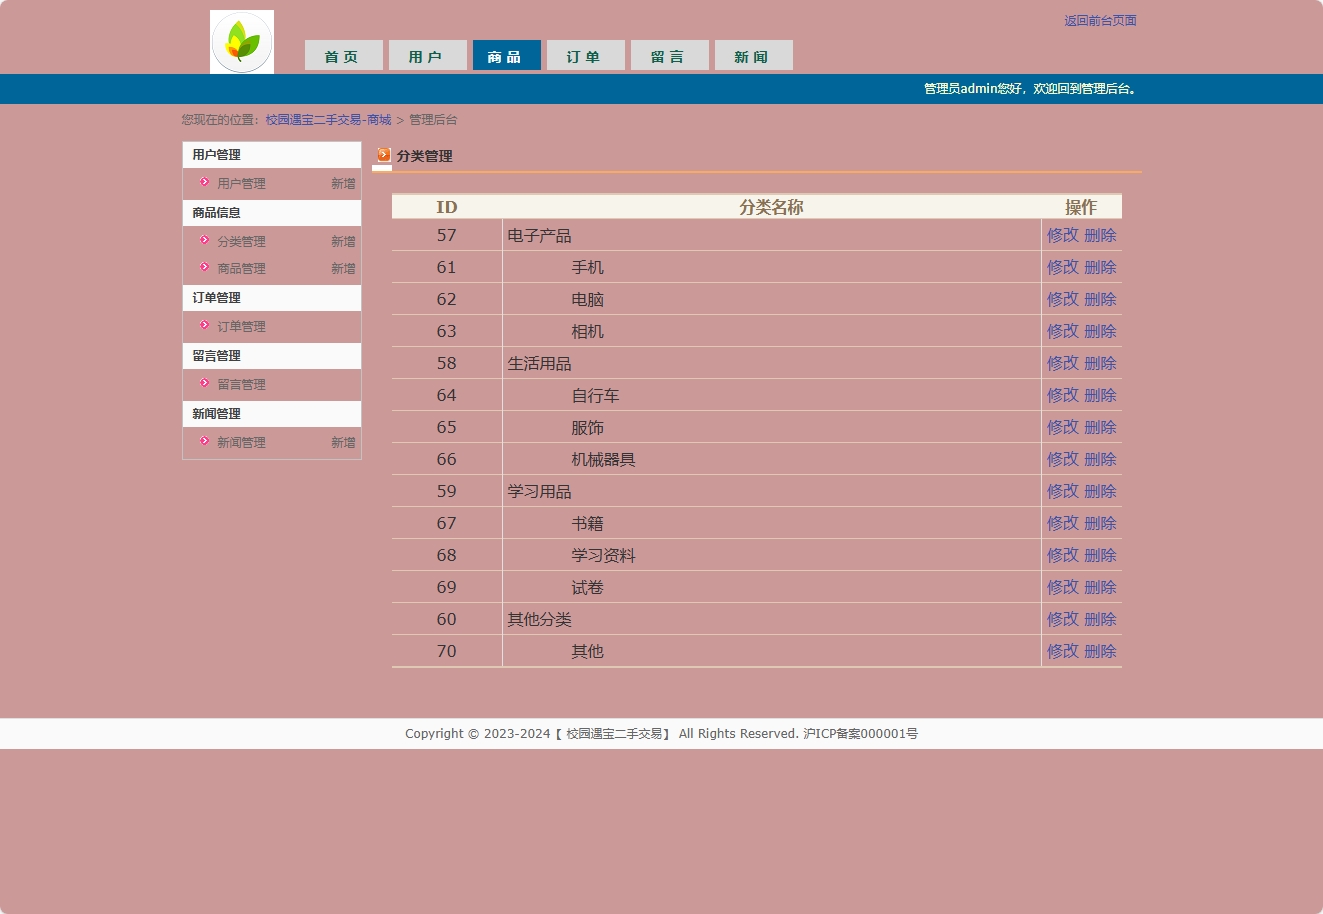Click bullet icon beside 新闻管理 sidebar item
1323x914 pixels.
(x=204, y=441)
